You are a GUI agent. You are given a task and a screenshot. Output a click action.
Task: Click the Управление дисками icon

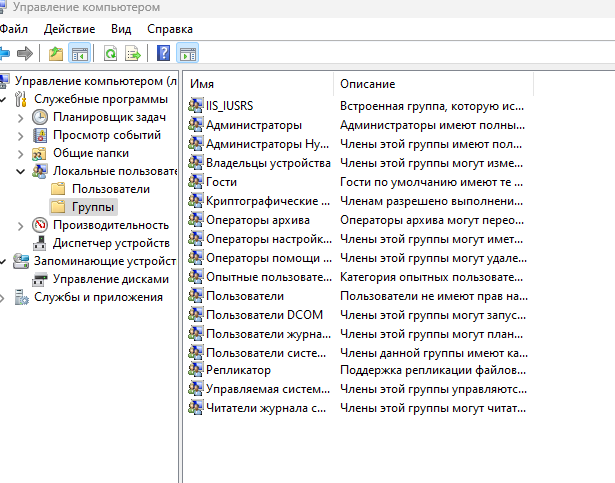point(40,279)
